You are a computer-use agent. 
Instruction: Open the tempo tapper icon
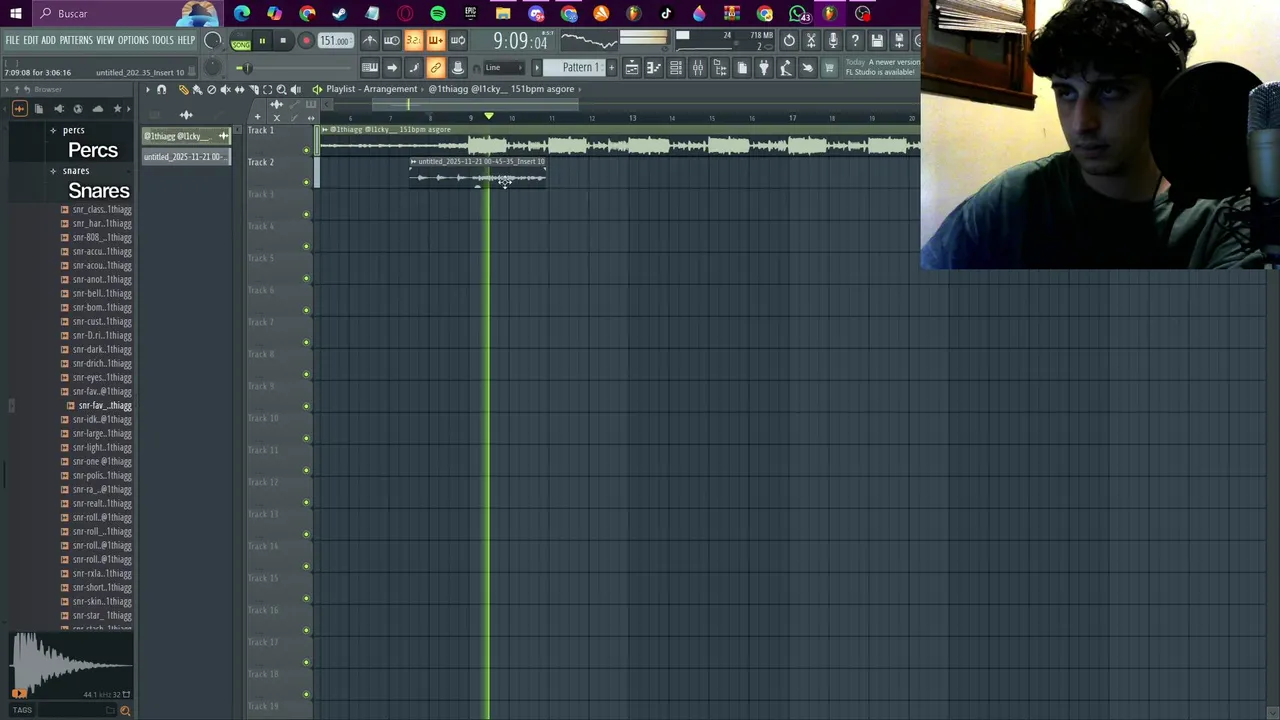pos(785,67)
